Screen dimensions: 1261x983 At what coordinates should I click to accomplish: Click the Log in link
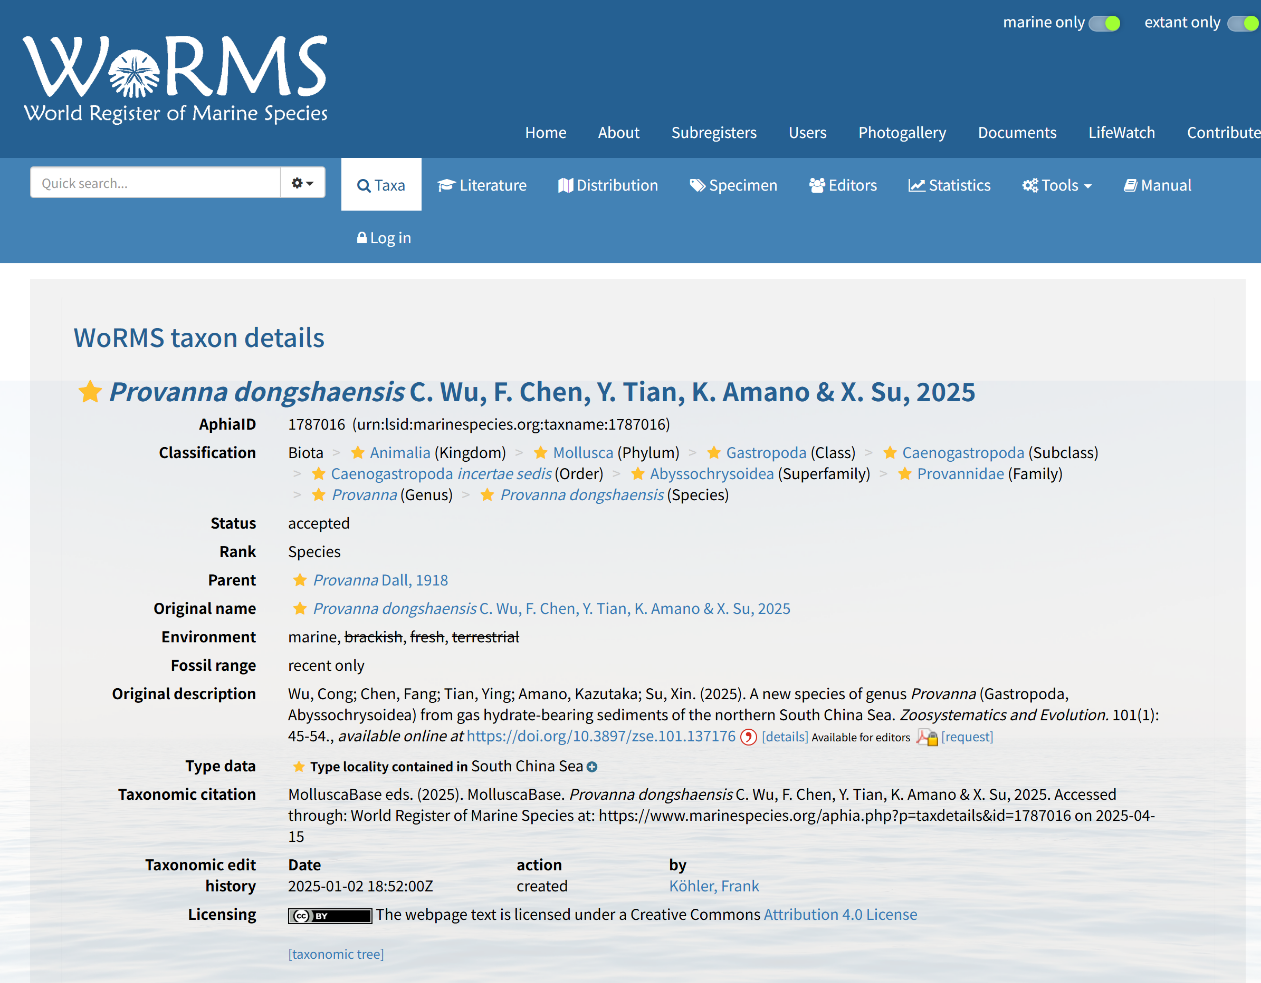(x=384, y=238)
